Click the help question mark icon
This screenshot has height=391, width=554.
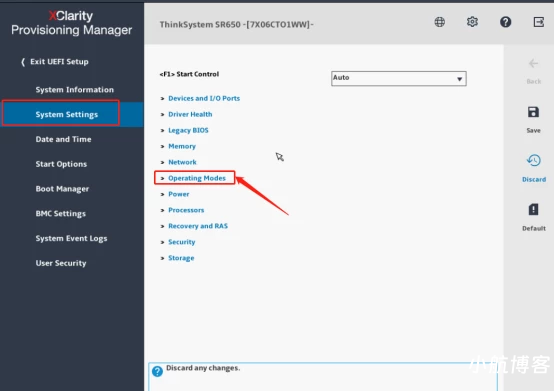point(506,22)
